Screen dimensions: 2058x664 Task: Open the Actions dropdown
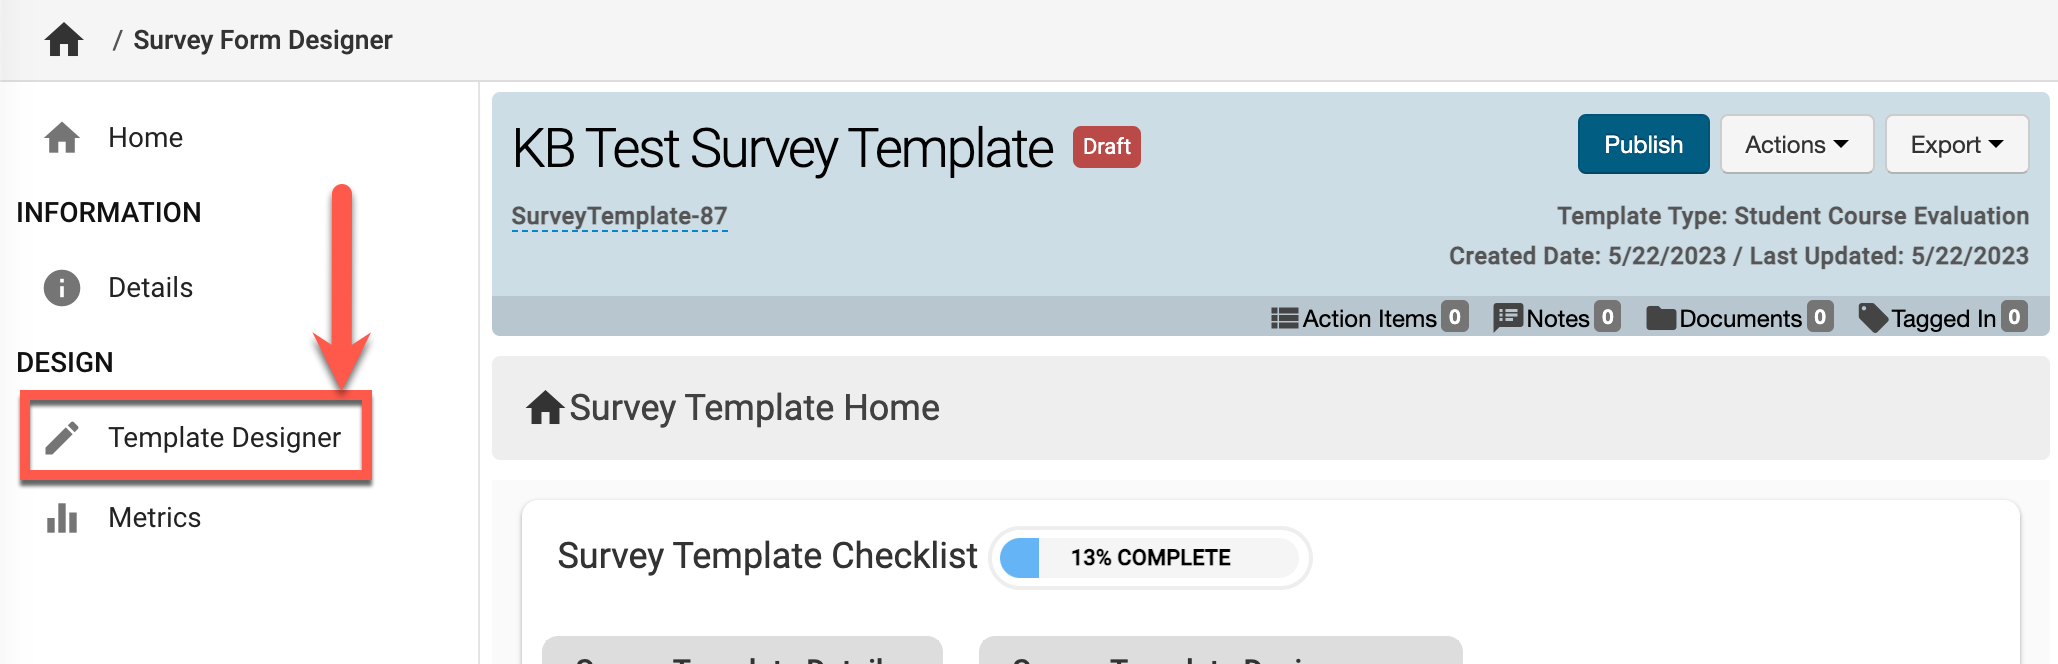click(1796, 145)
